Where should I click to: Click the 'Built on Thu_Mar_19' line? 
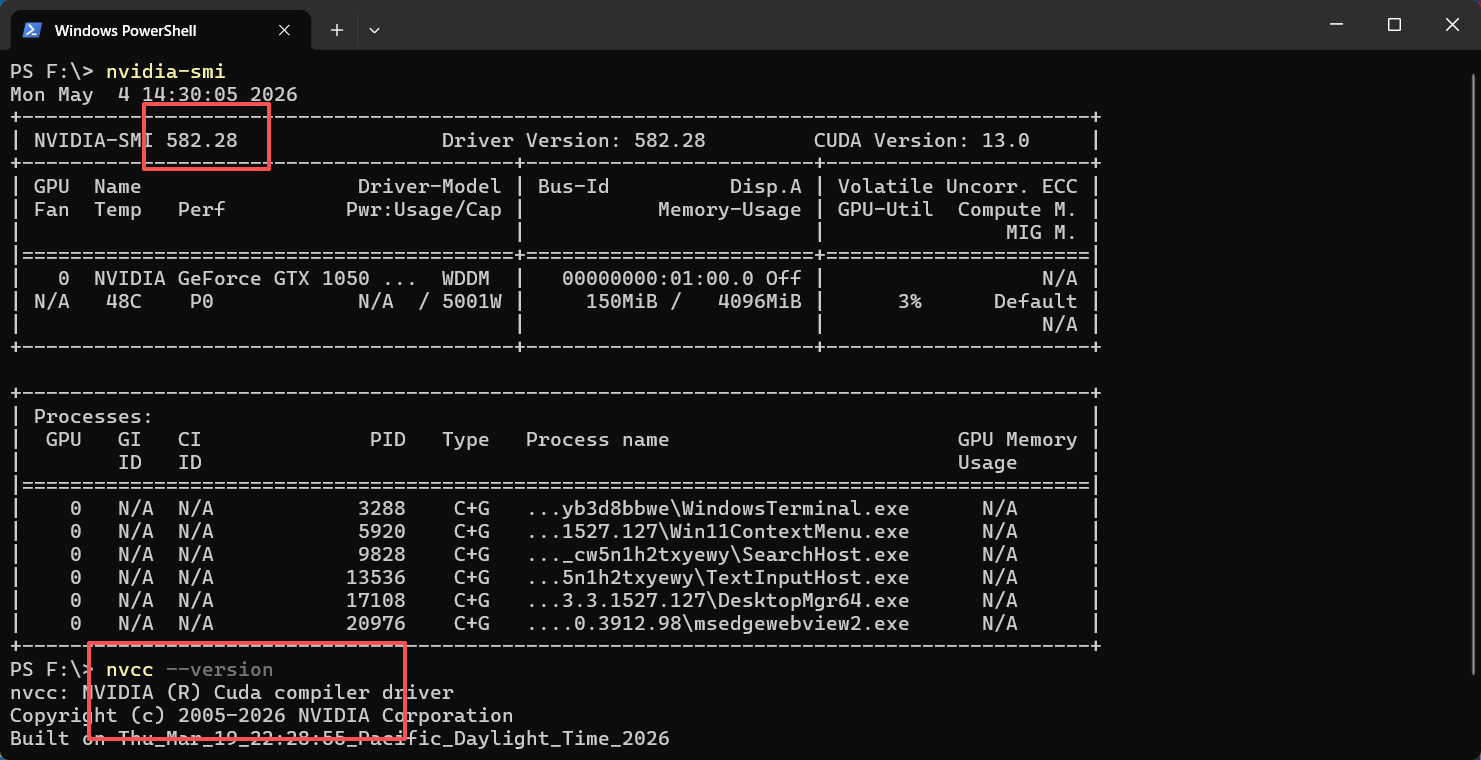(340, 738)
